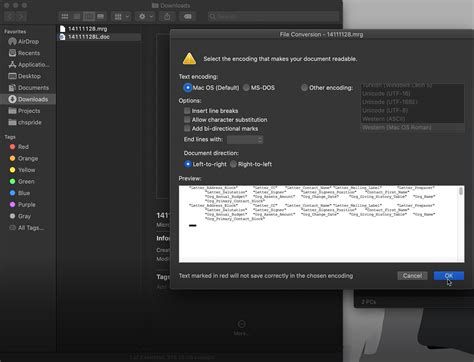474x362 pixels.
Task: Go back in the Finder toolbar
Action: tap(10, 16)
